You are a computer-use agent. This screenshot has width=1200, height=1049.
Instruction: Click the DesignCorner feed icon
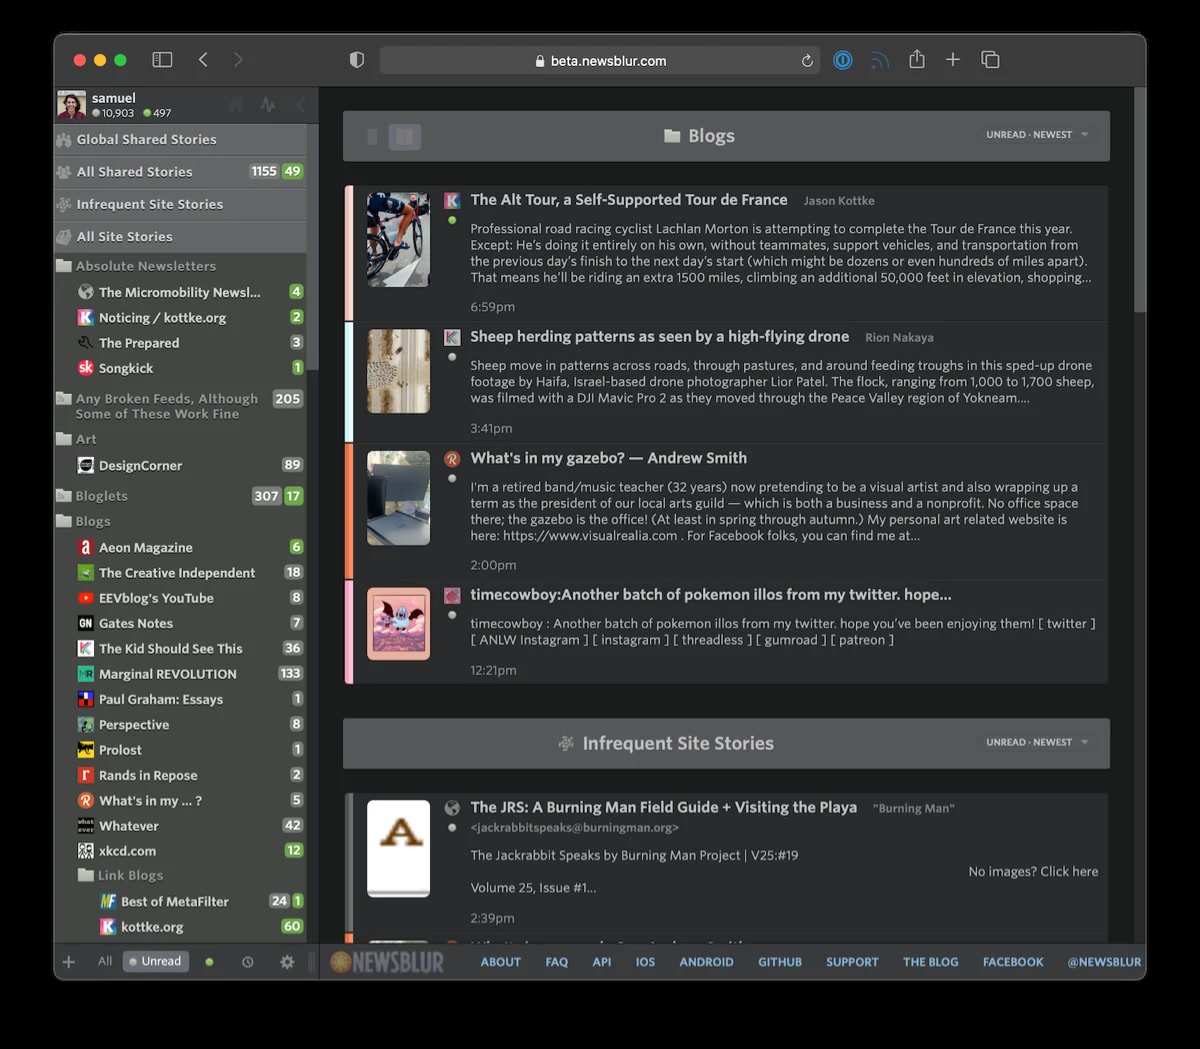(86, 465)
